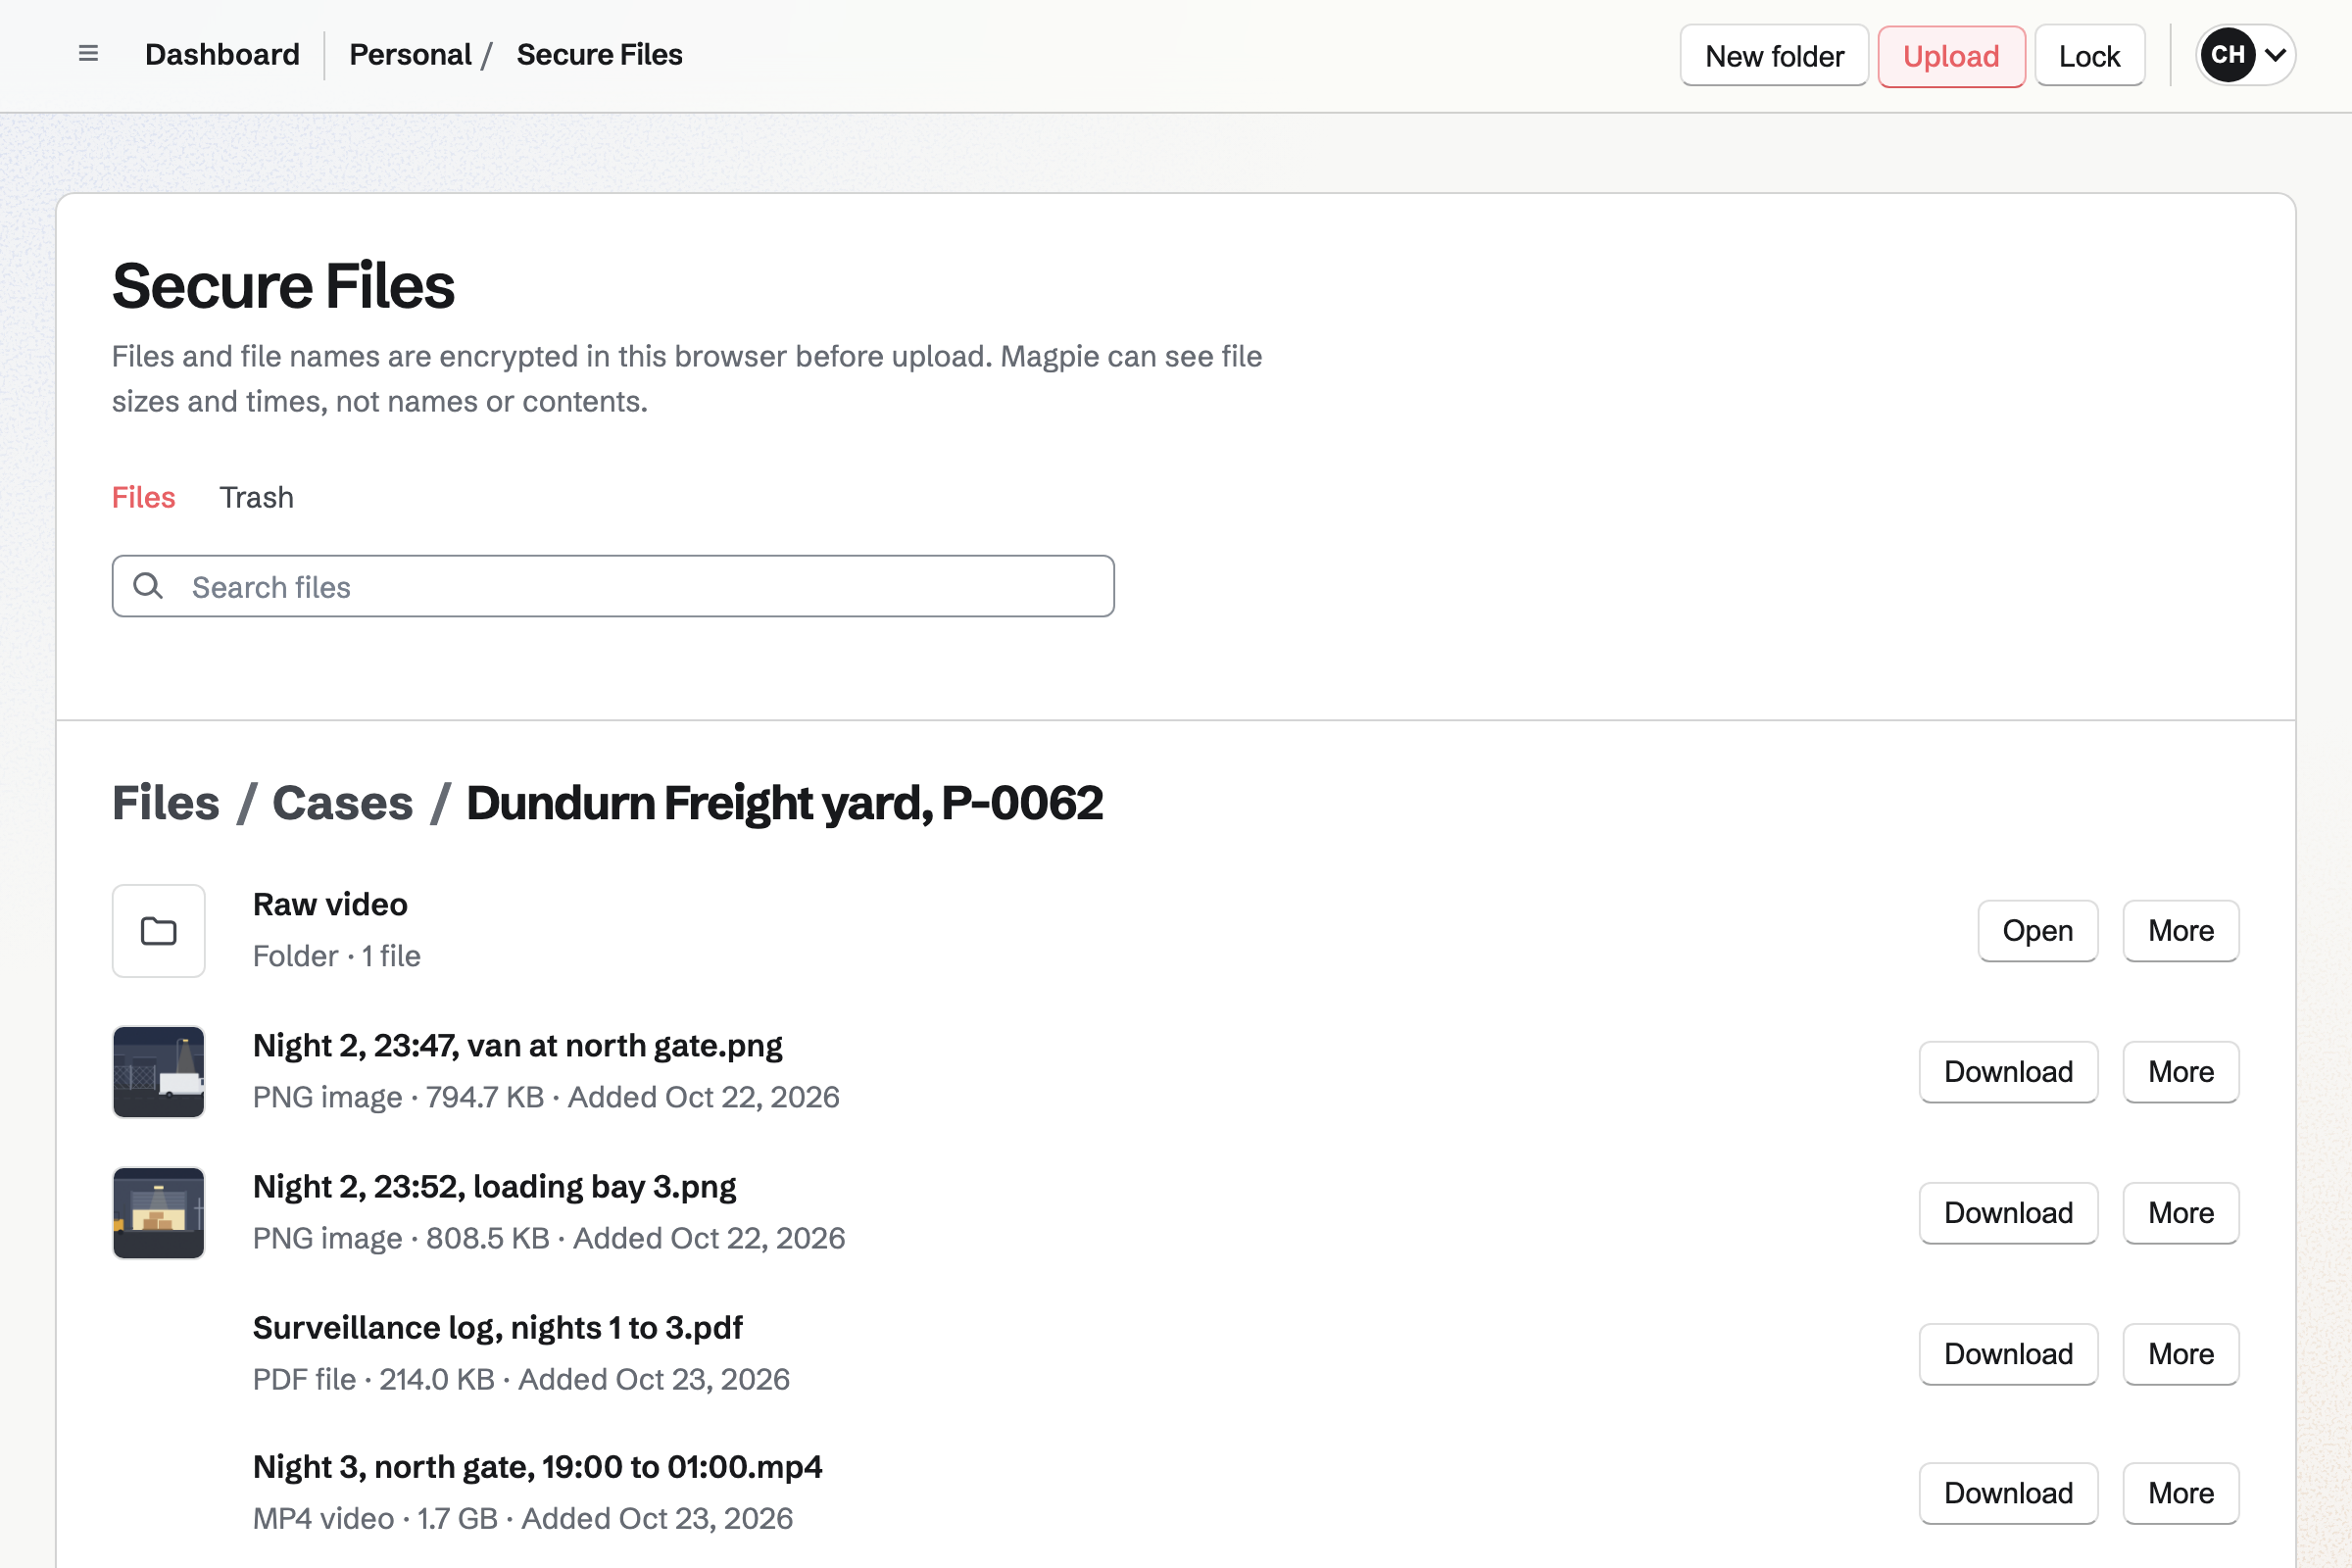Click Dundurn Freight yard, P-0062 heading

tap(785, 803)
